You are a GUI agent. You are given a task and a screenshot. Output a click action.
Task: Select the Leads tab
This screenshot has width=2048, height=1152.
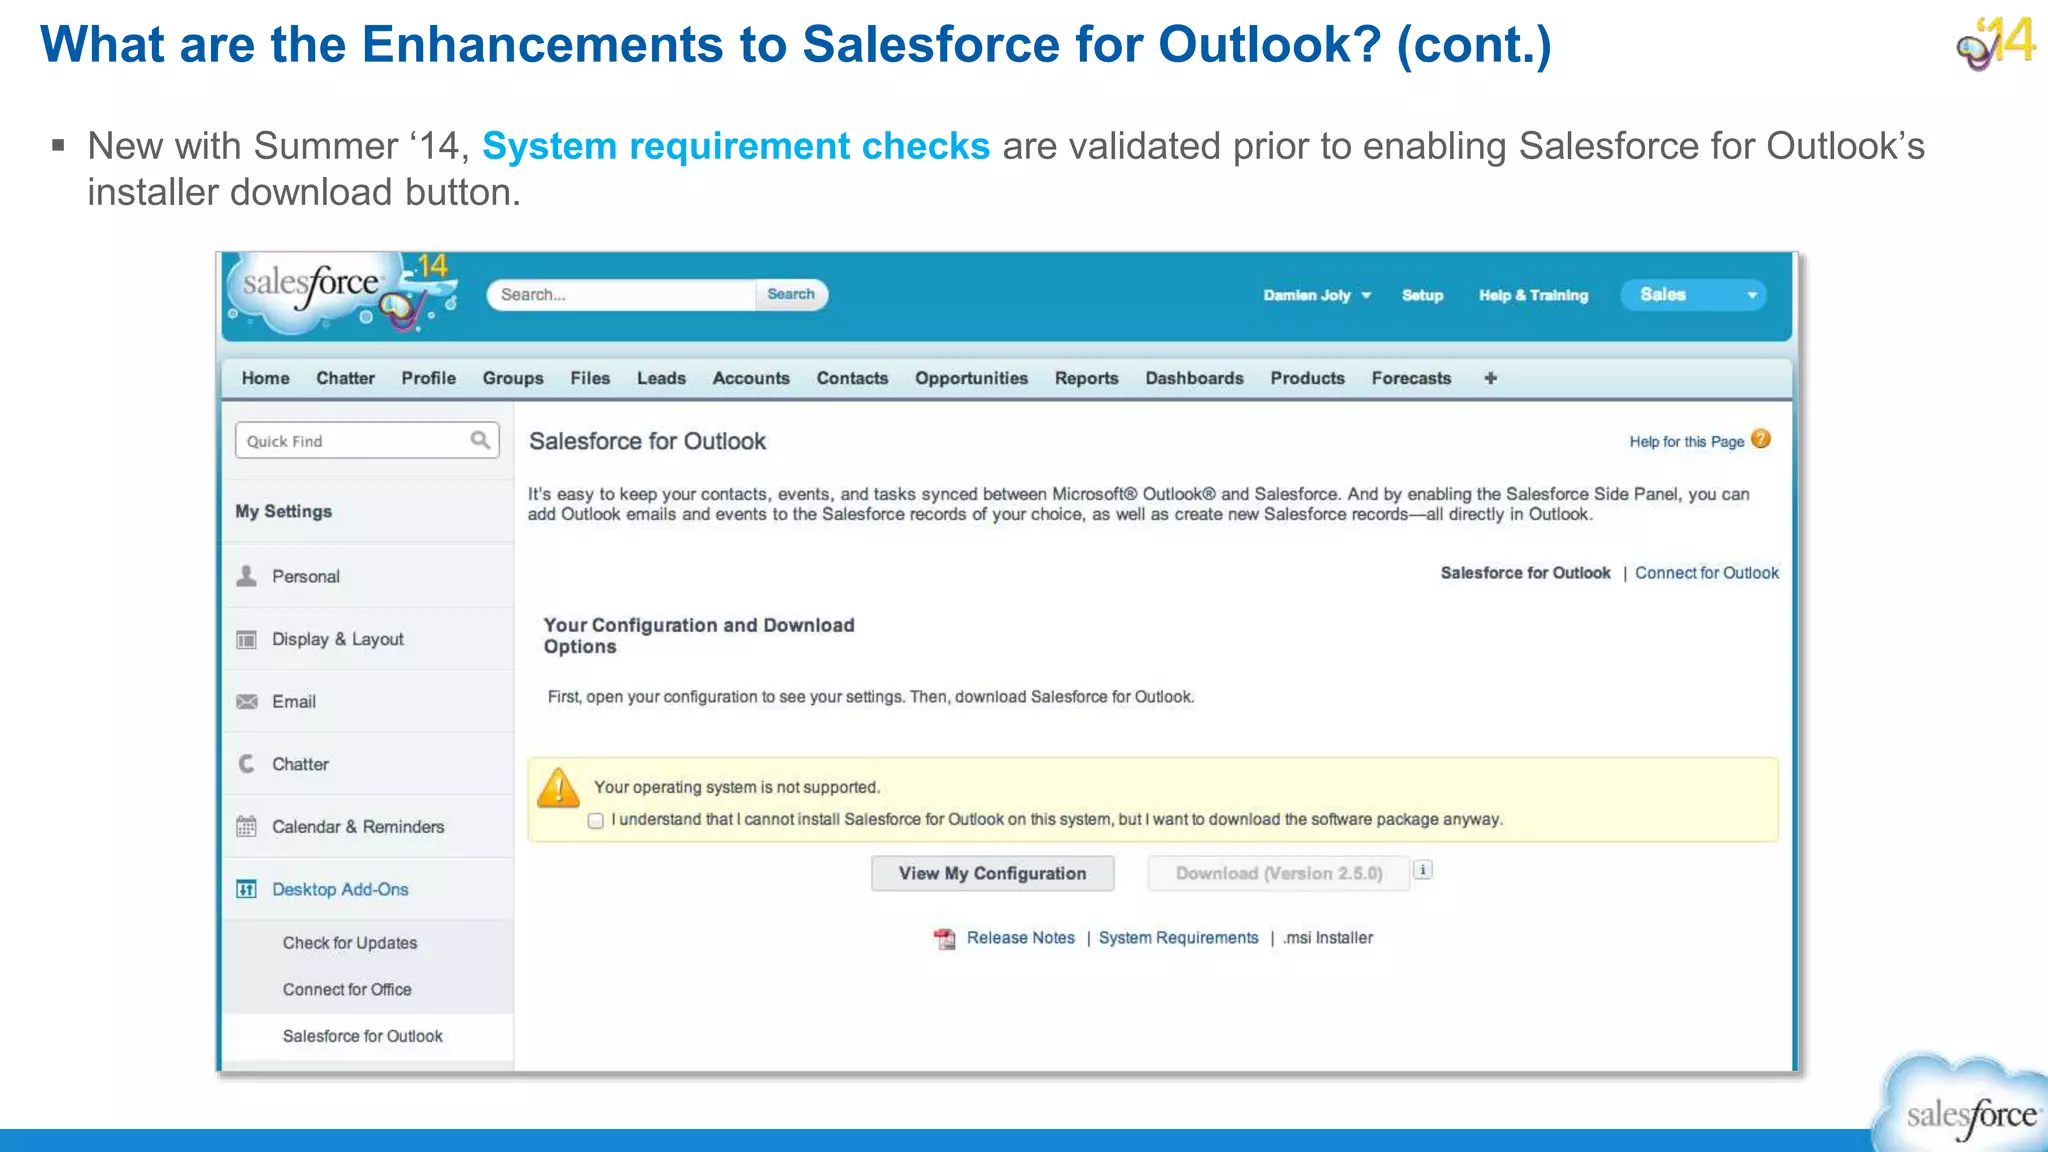(661, 378)
